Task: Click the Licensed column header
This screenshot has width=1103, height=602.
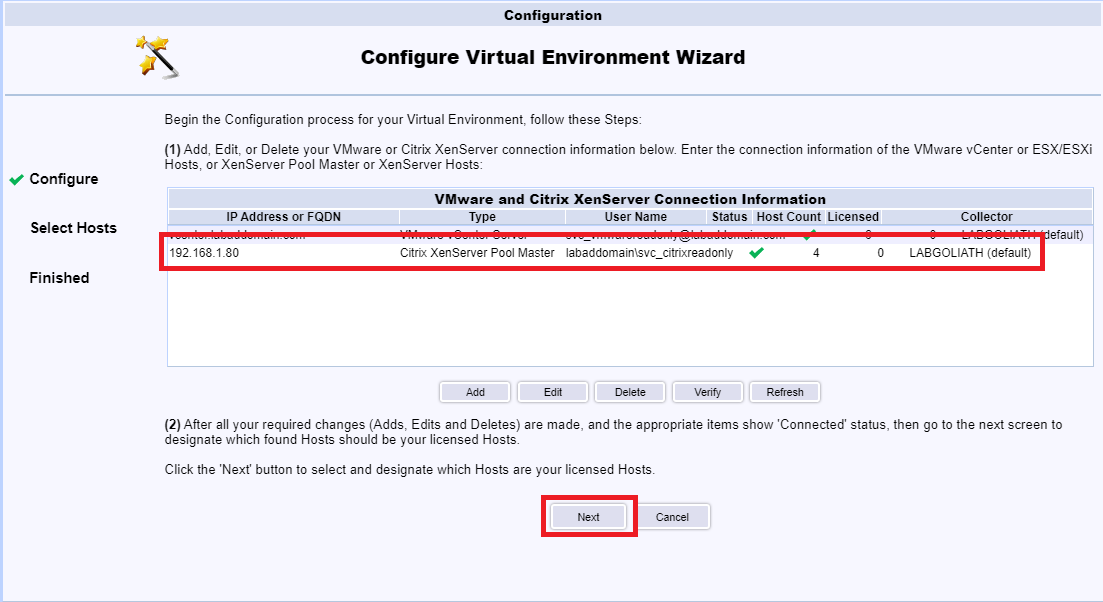Action: (x=853, y=217)
